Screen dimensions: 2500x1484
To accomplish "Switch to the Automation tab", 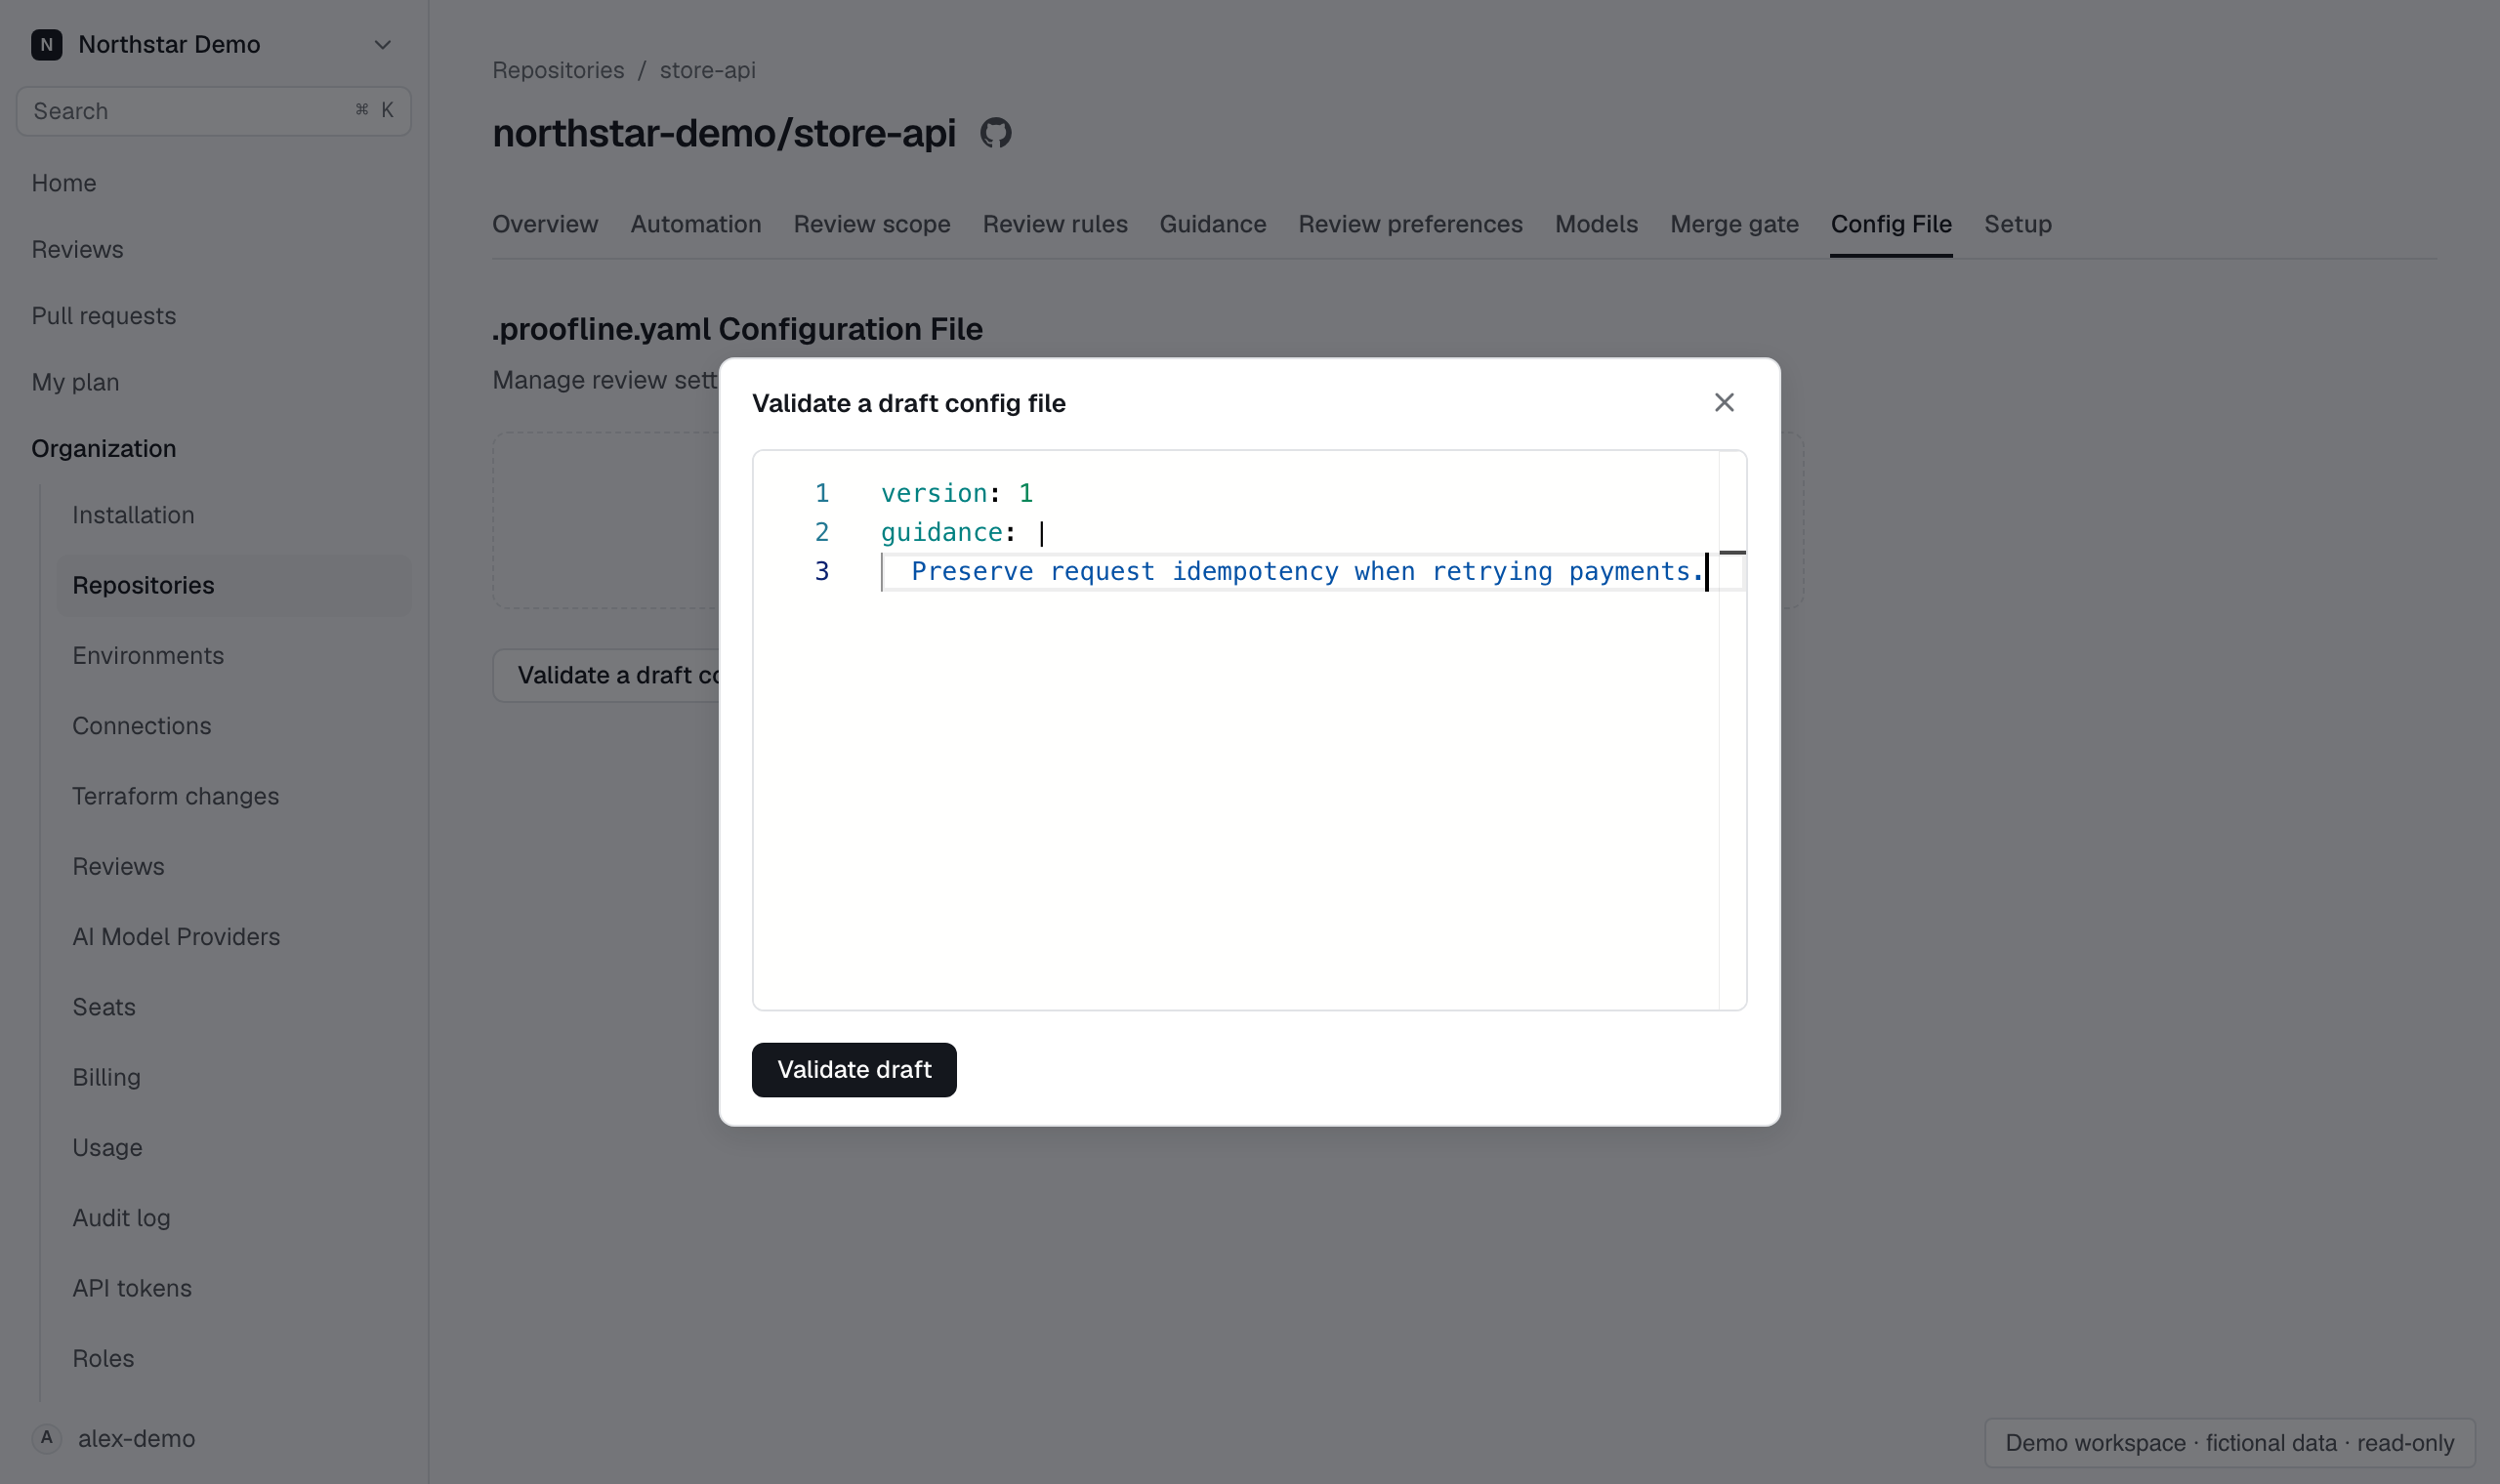I will tap(696, 224).
